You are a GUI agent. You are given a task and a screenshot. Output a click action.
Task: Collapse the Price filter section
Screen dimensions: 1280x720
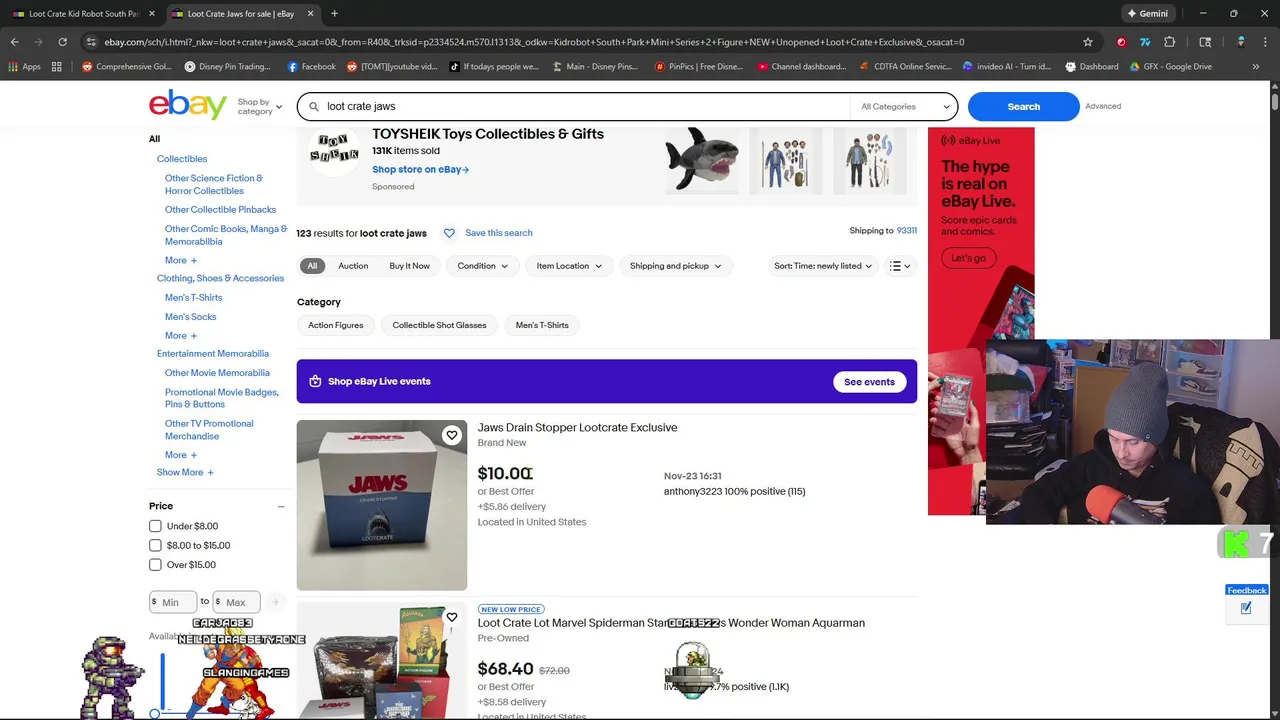click(281, 506)
